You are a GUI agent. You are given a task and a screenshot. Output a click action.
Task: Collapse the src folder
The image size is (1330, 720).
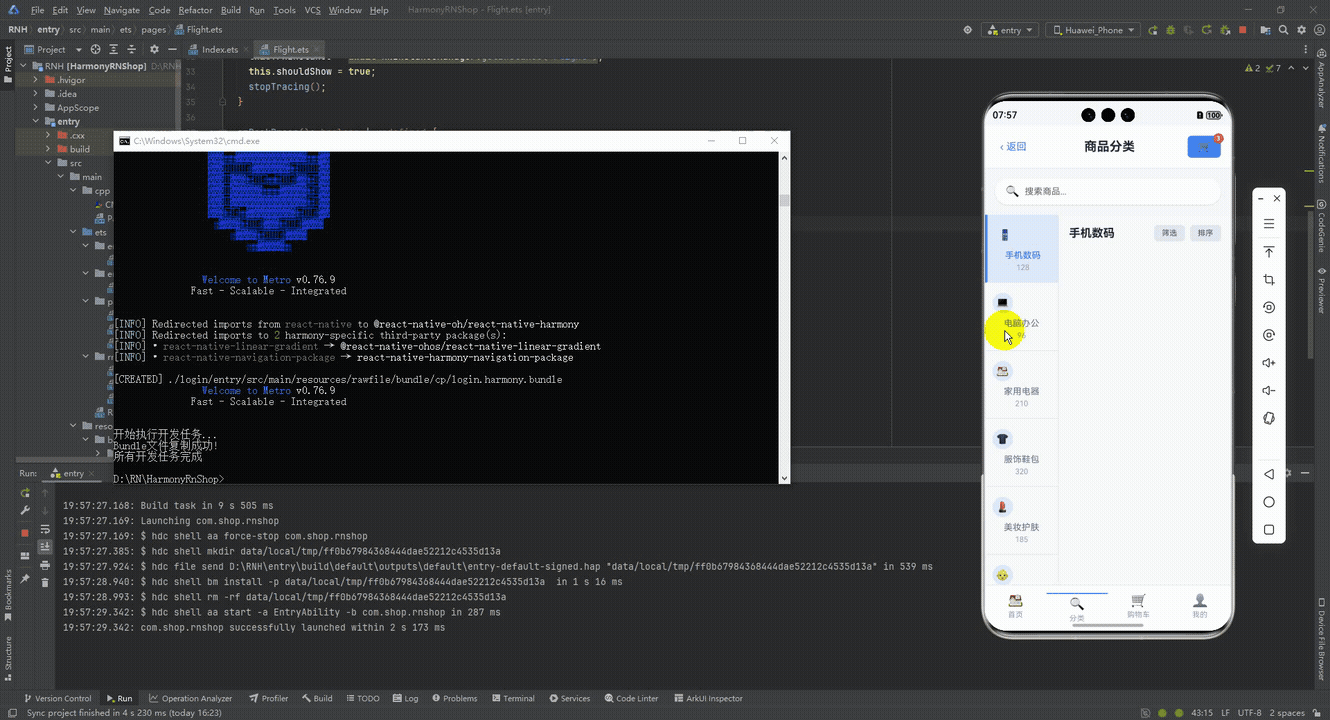coord(47,163)
